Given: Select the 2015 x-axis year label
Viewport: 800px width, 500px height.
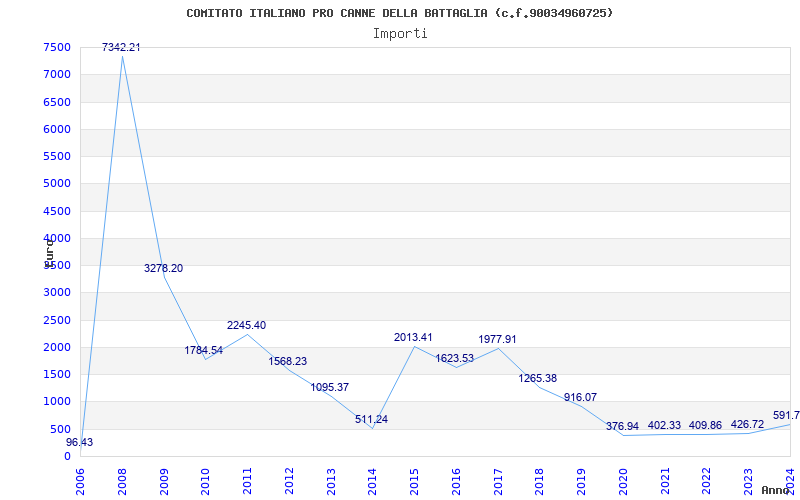Looking at the screenshot, I should coord(414,482).
